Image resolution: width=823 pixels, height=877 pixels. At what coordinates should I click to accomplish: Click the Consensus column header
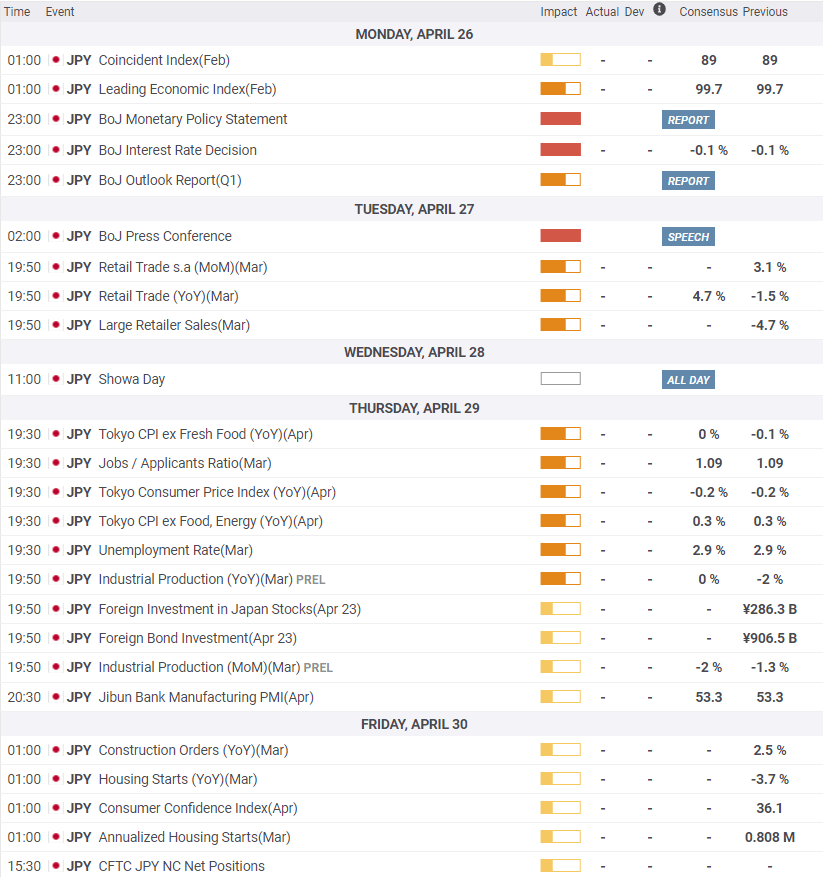click(708, 12)
